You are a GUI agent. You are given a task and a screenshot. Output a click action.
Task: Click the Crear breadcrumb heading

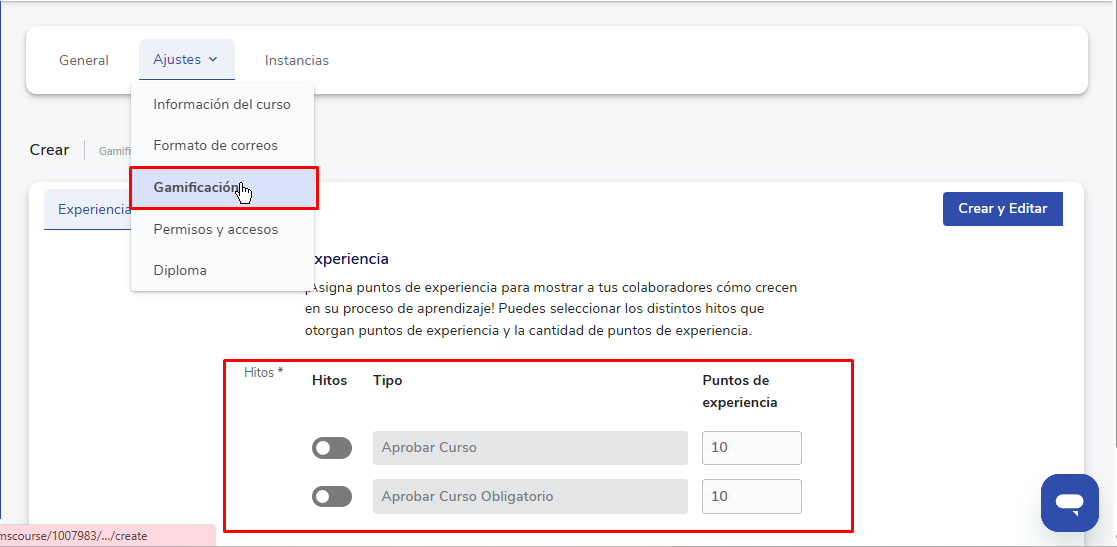(x=49, y=150)
